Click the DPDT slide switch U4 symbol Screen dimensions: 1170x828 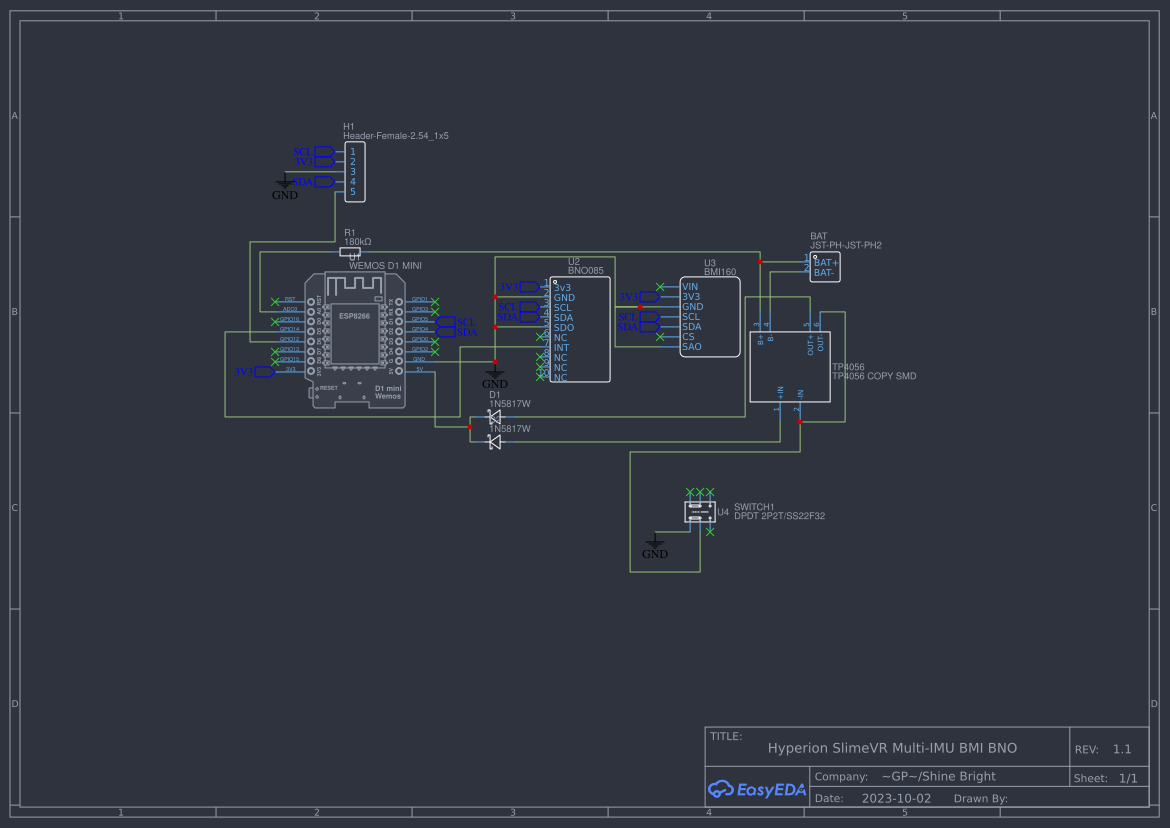click(x=698, y=512)
